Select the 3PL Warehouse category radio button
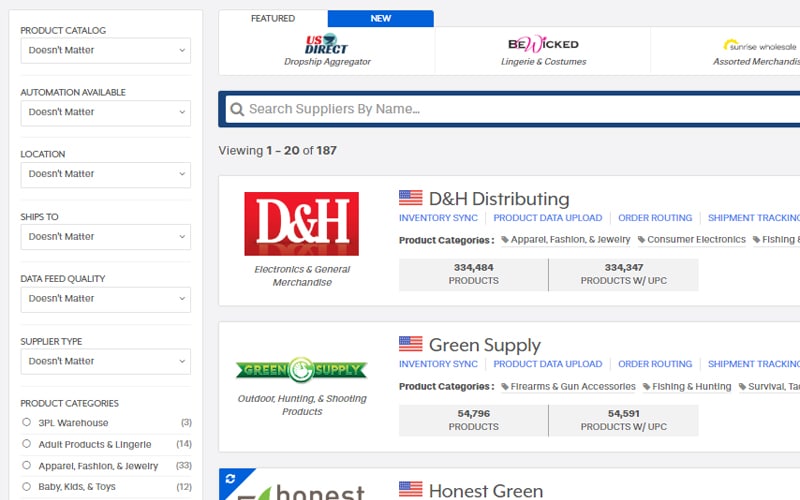The image size is (800, 500). coord(27,422)
